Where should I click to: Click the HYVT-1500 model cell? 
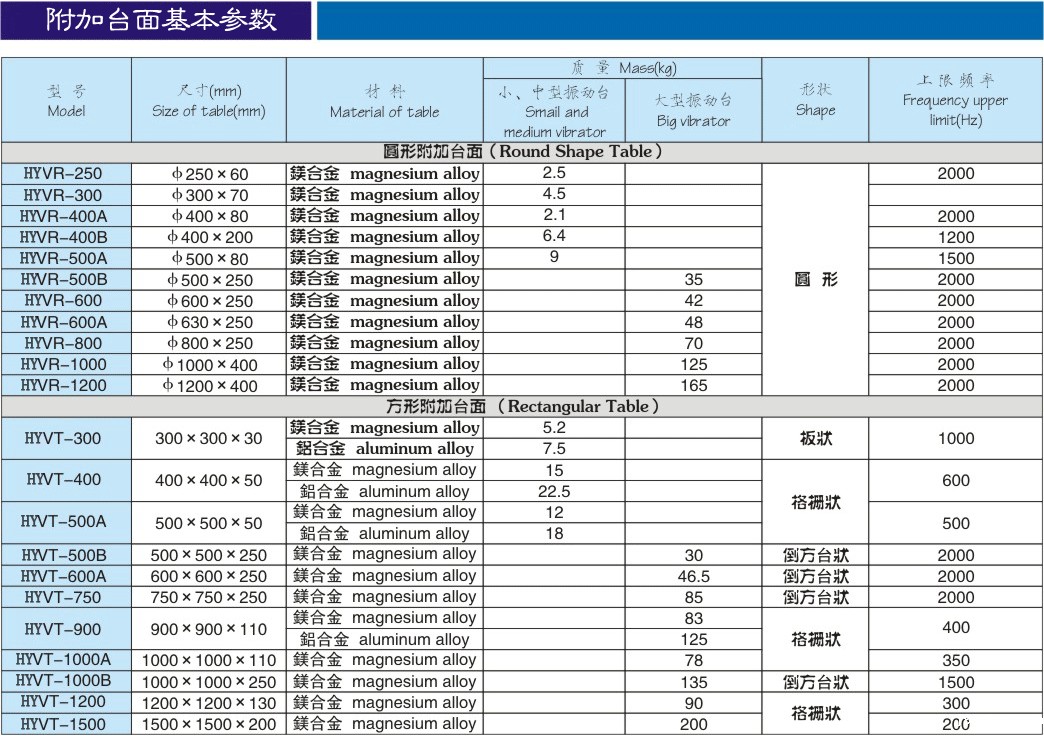click(x=65, y=723)
